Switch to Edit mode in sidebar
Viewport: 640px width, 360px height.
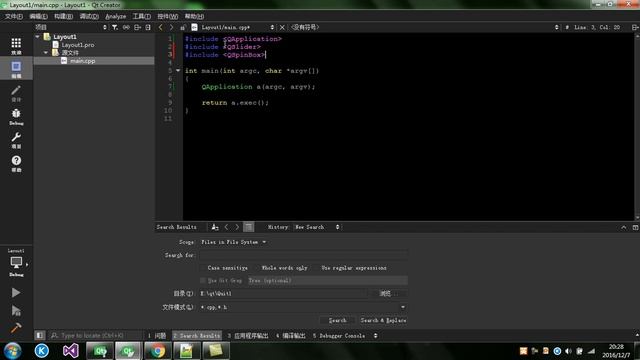16,69
